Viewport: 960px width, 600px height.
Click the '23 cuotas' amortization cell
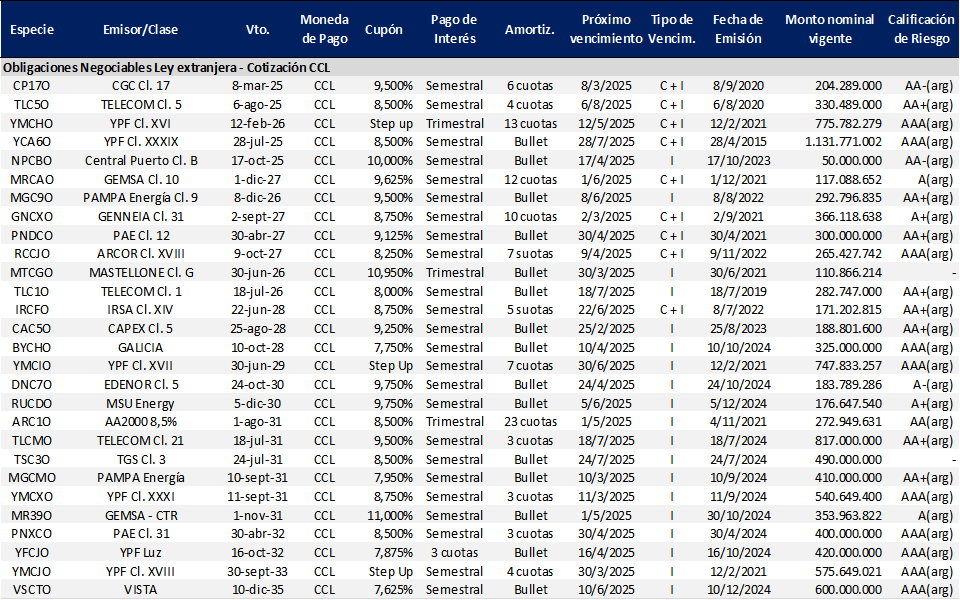coord(530,422)
